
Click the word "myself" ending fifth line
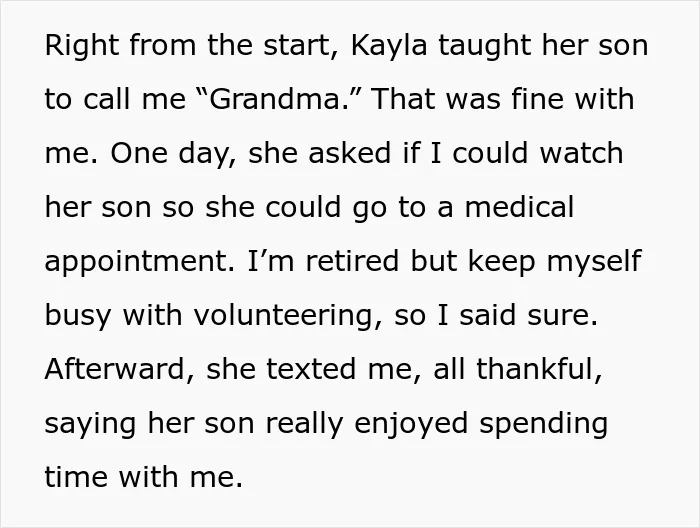coord(594,262)
